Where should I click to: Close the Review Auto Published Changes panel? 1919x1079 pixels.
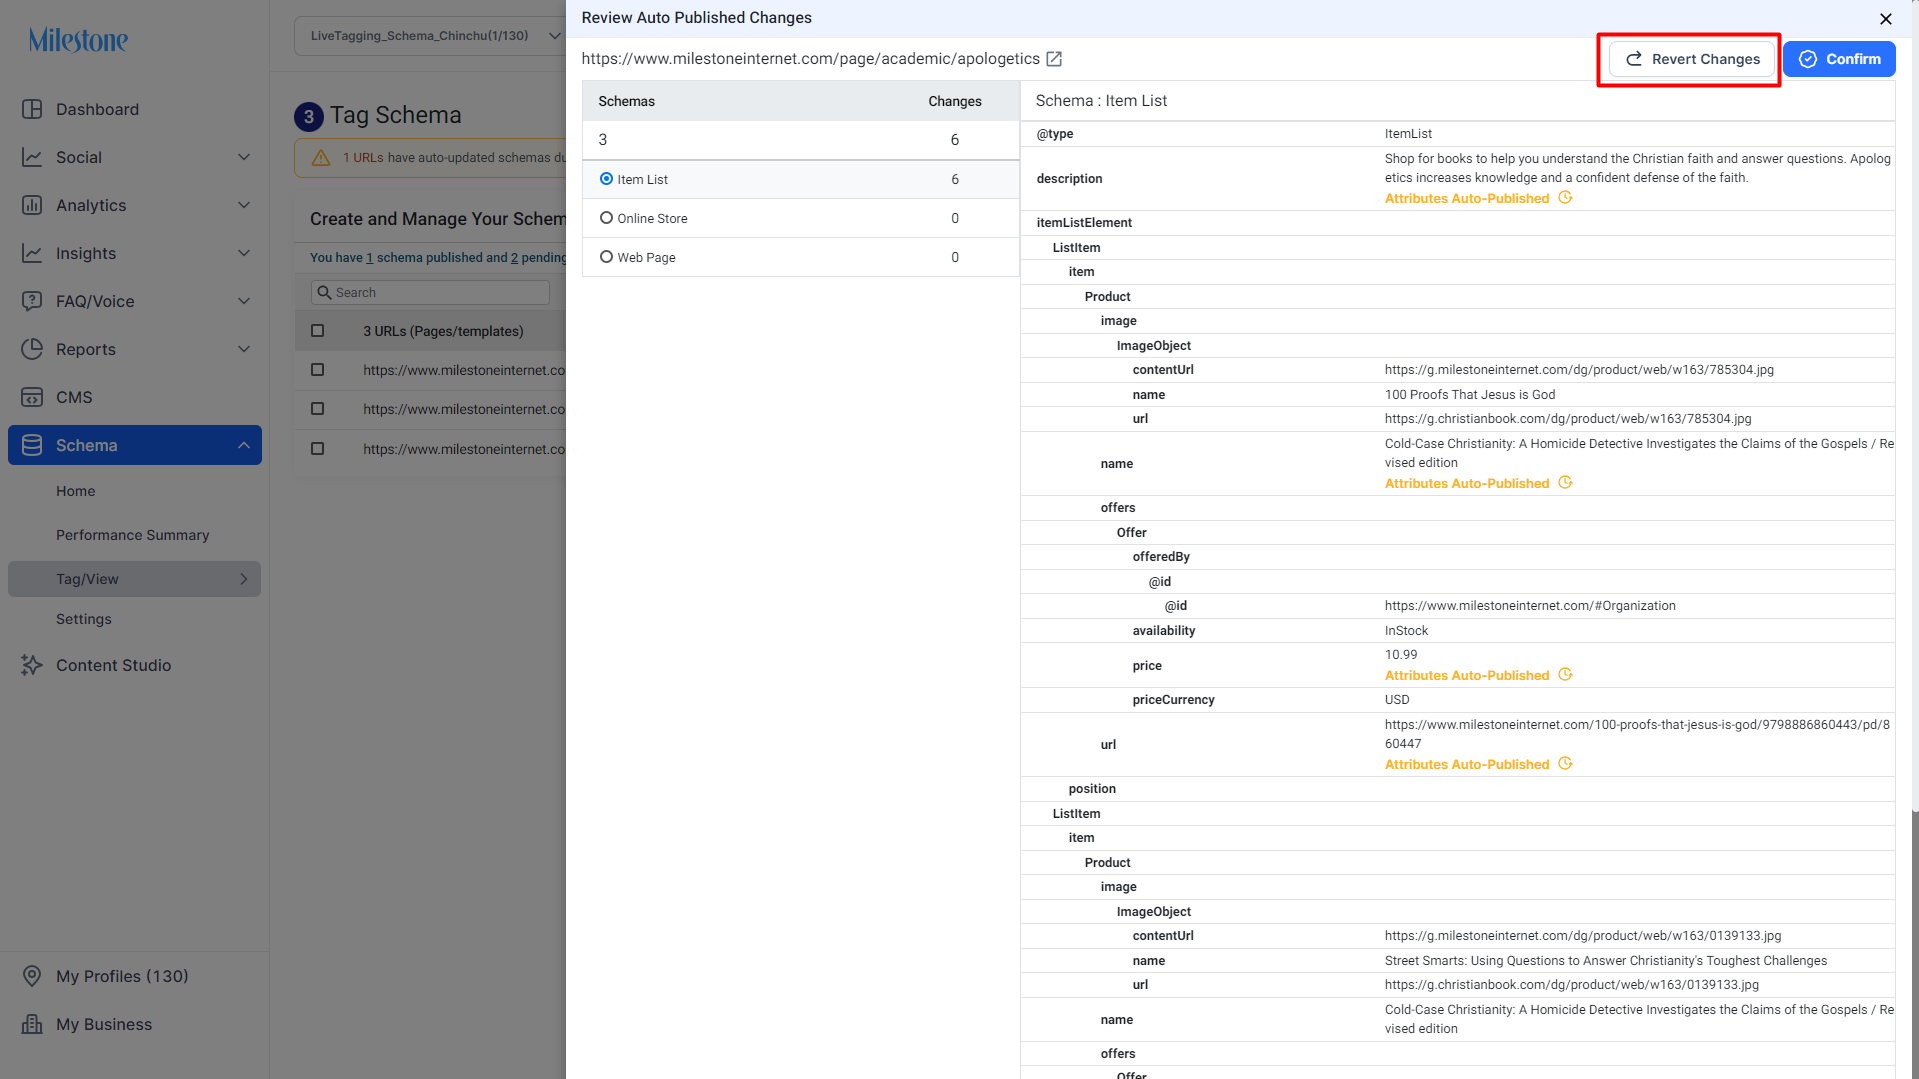tap(1885, 19)
